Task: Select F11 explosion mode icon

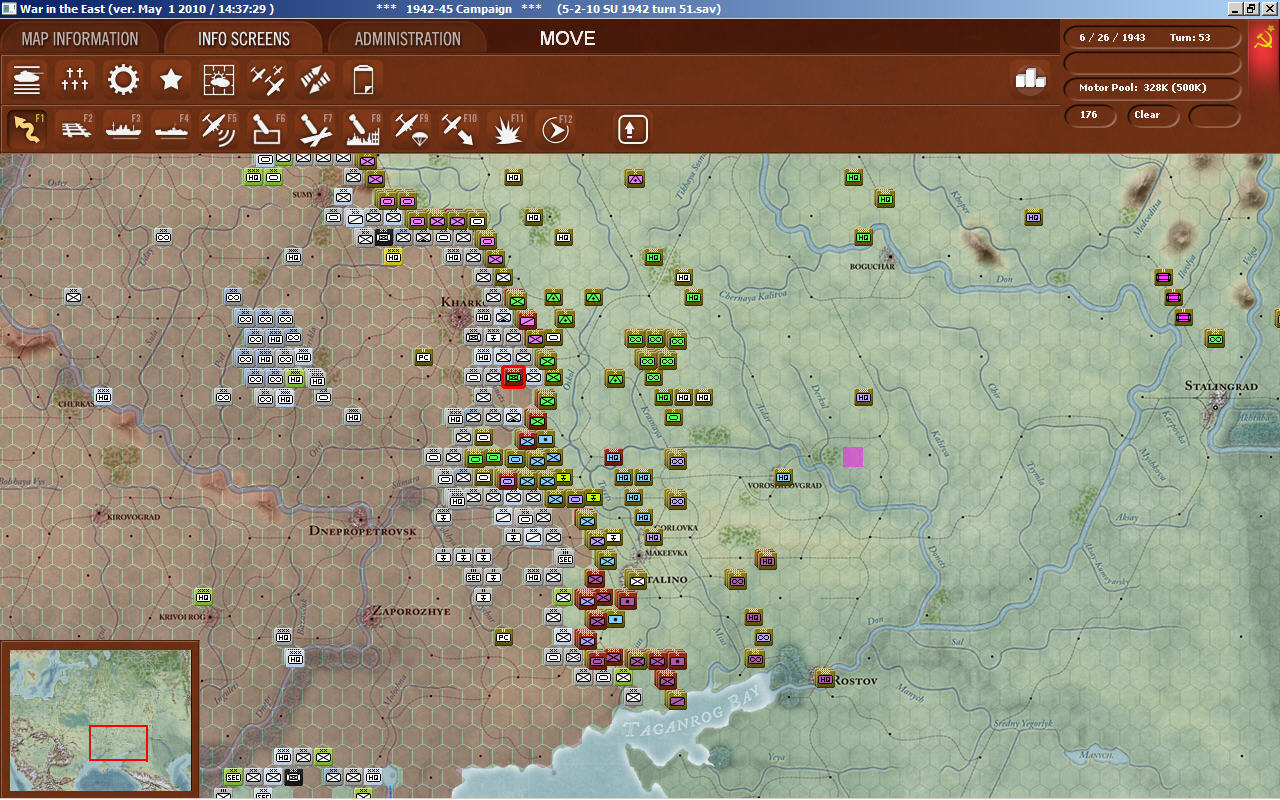Action: [x=507, y=129]
